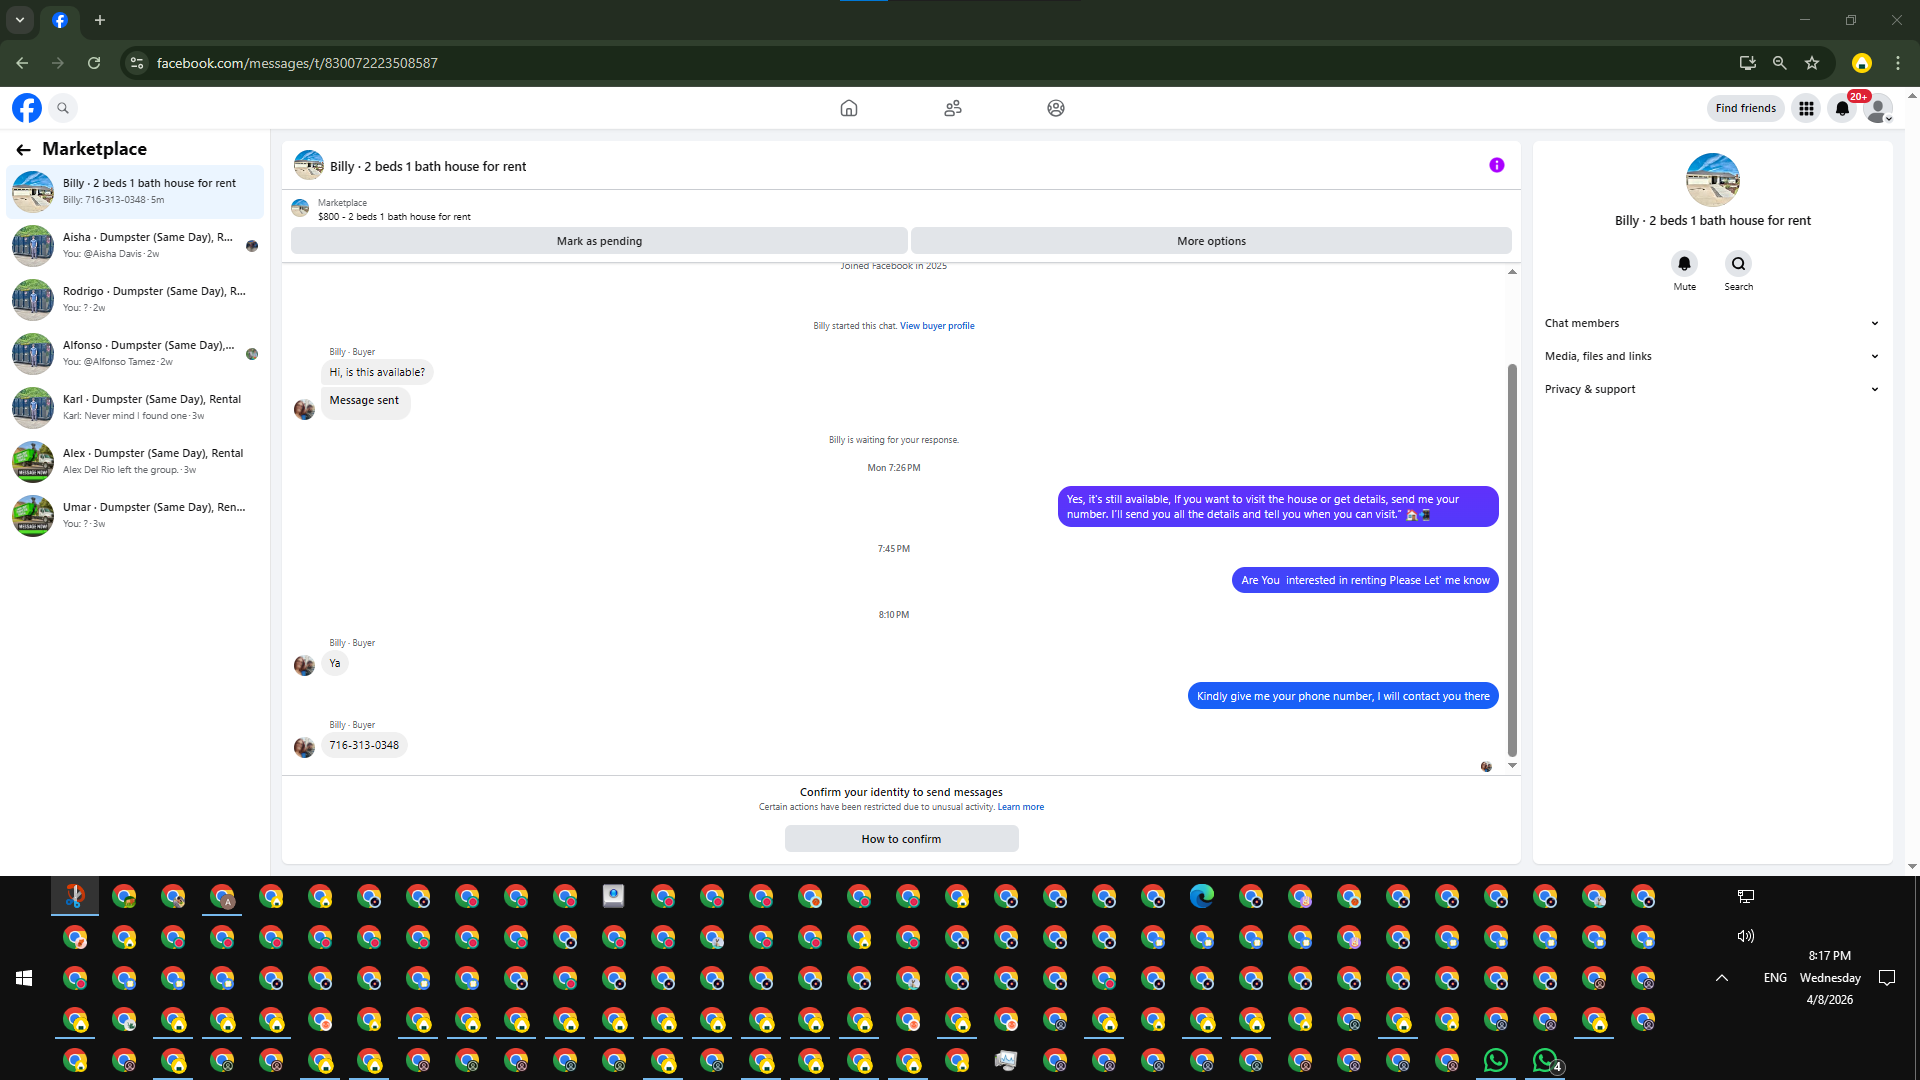Image resolution: width=1920 pixels, height=1080 pixels.
Task: Click the chat message scrollbar
Action: pyautogui.click(x=1512, y=560)
